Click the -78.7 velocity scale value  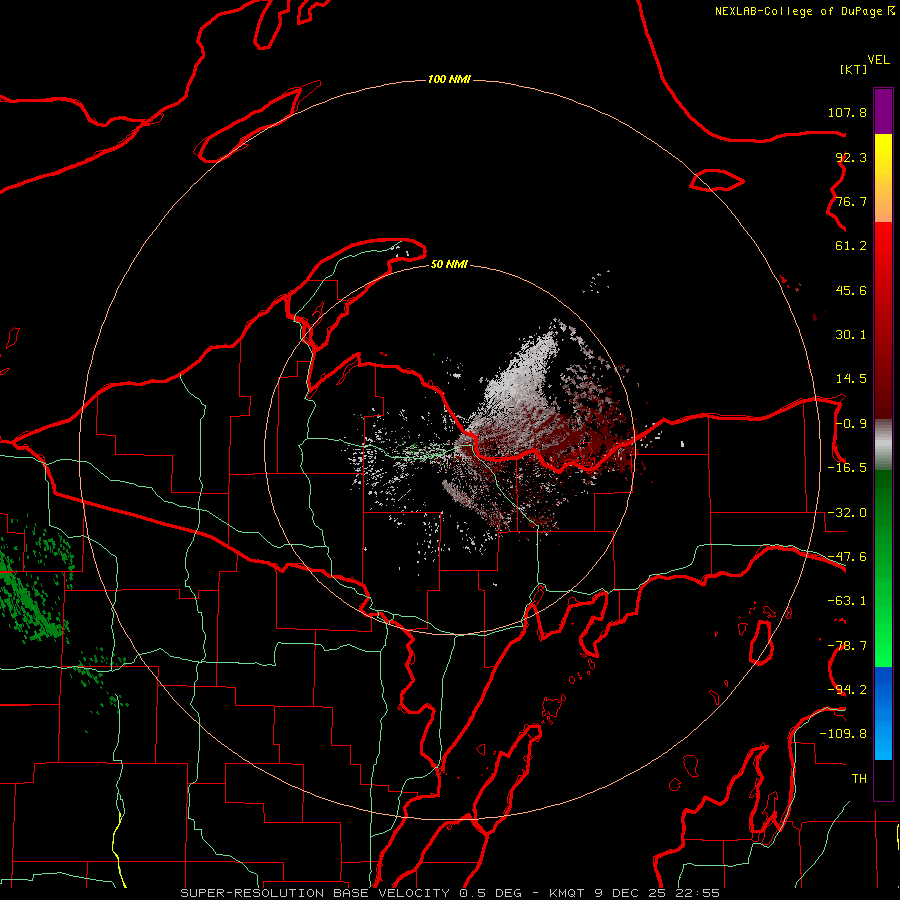[847, 646]
